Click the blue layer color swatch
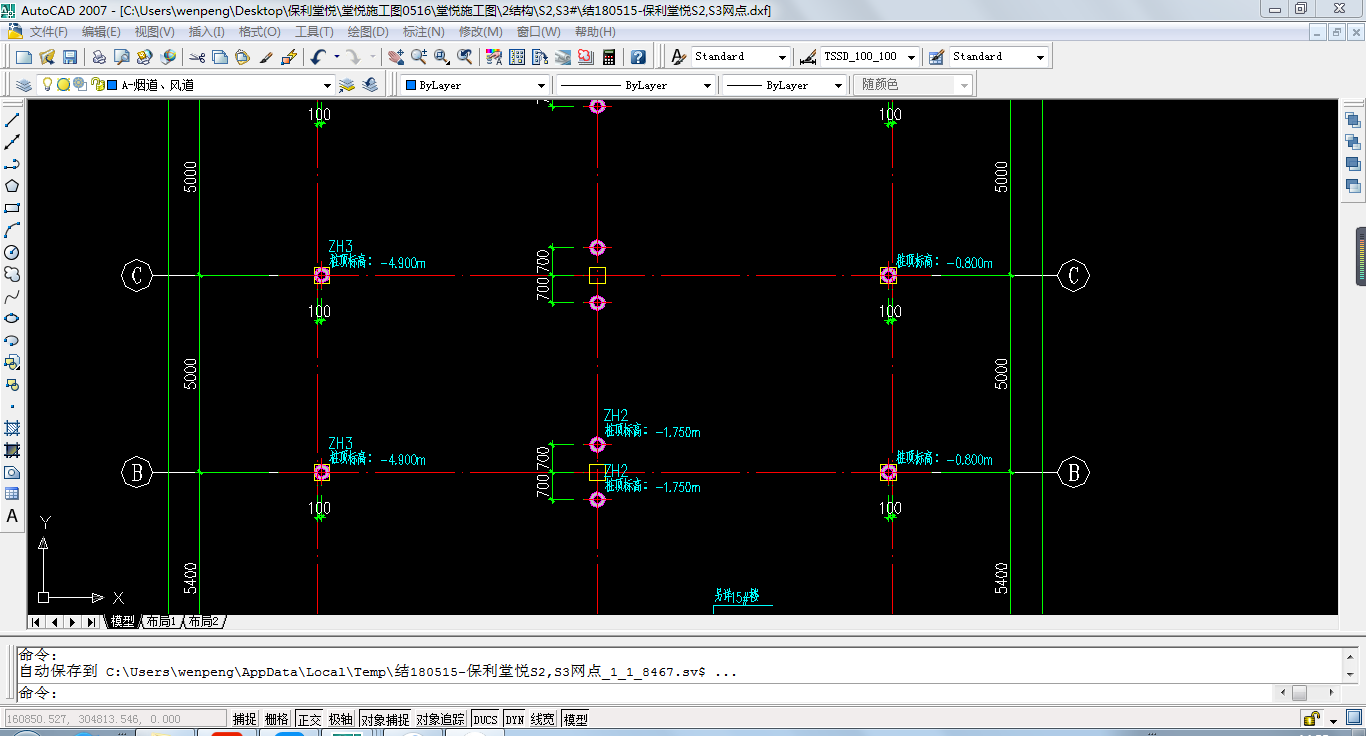Viewport: 1366px width, 736px height. [112, 85]
